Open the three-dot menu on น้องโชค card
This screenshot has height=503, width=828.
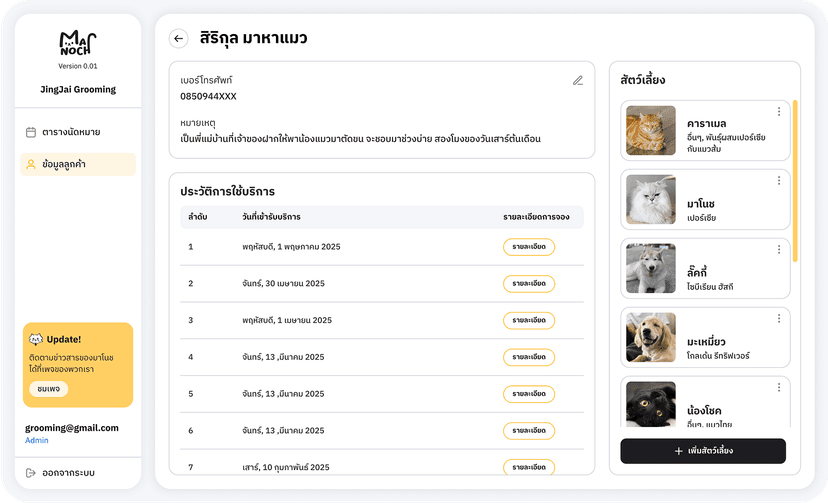pos(779,388)
